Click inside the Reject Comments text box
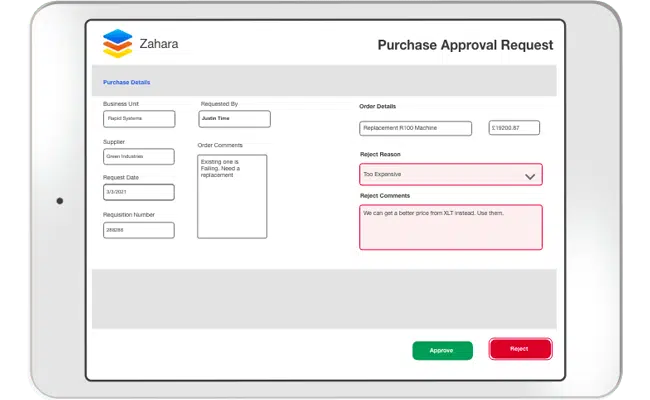Image resolution: width=650 pixels, height=400 pixels. (450, 227)
